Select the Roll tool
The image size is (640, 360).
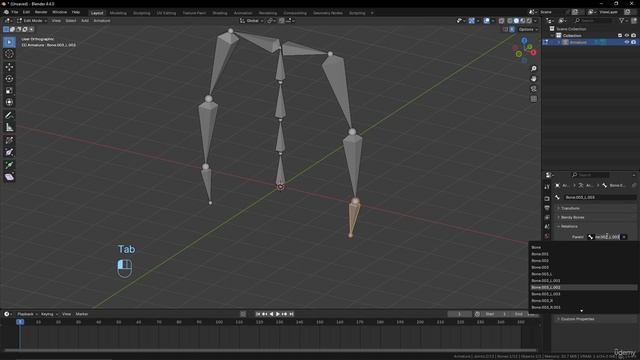[9, 140]
